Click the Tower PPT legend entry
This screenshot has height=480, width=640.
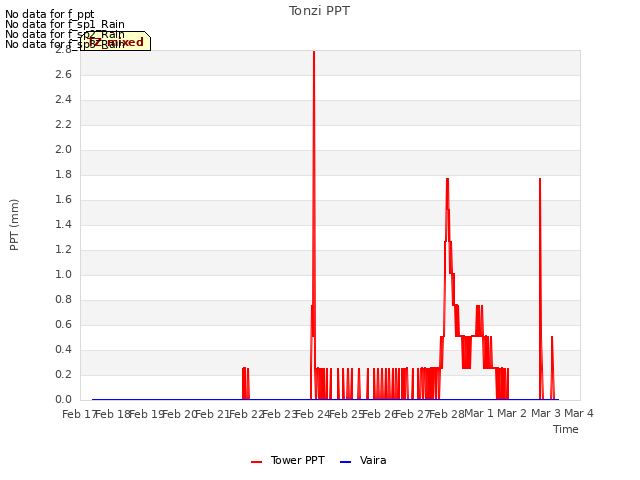[288, 460]
